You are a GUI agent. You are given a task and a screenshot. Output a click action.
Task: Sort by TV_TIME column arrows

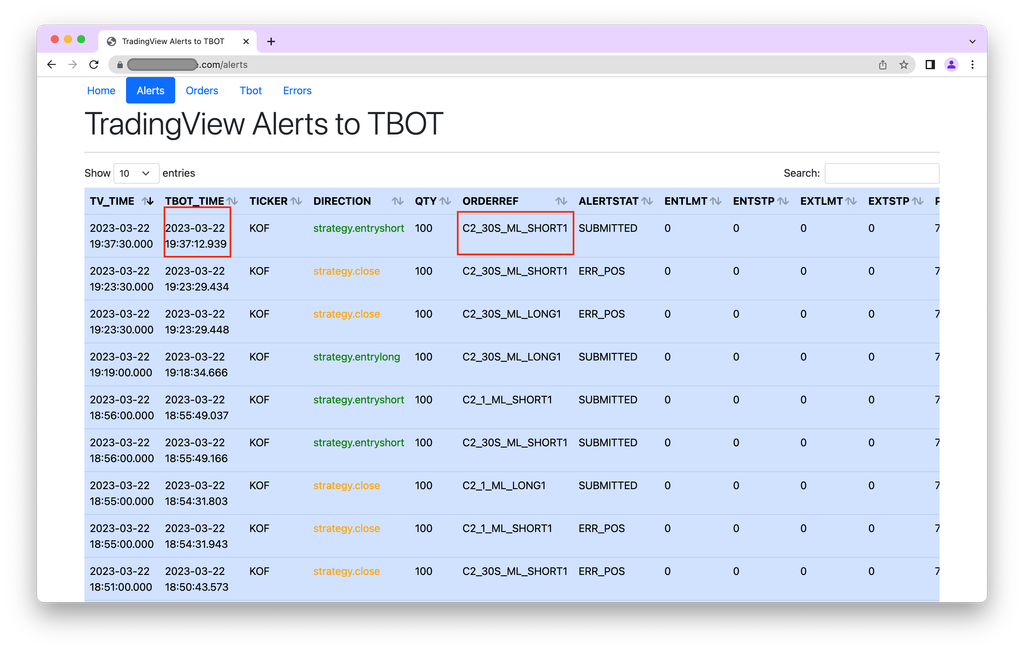tap(148, 201)
